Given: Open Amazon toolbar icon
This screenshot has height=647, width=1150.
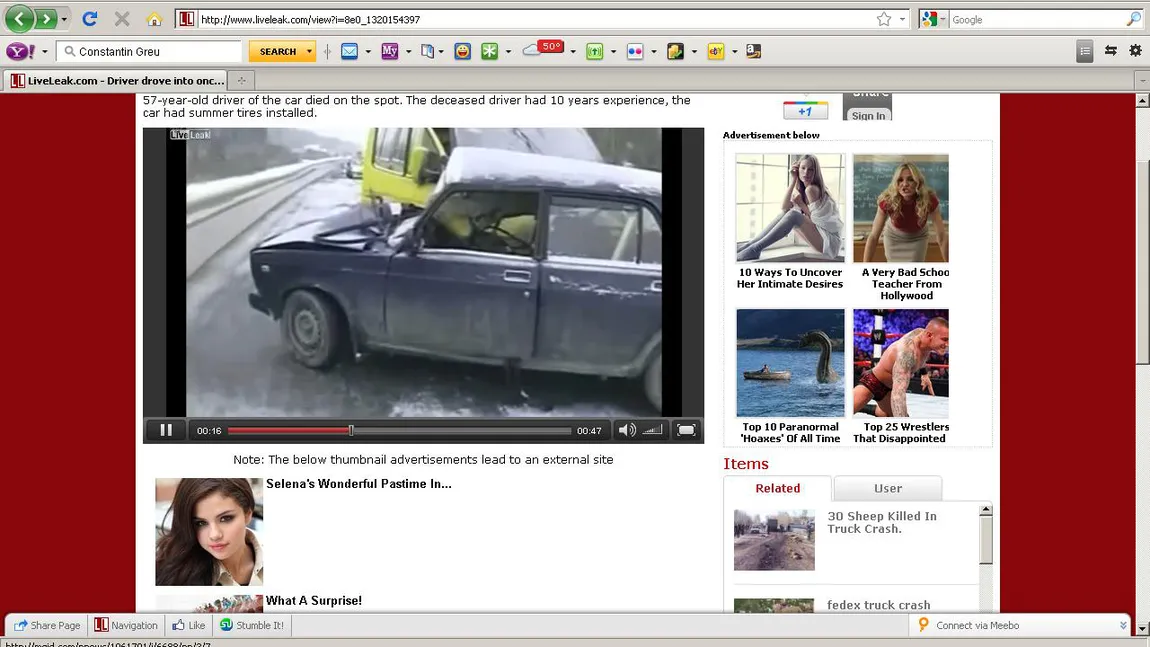Looking at the screenshot, I should click(753, 51).
